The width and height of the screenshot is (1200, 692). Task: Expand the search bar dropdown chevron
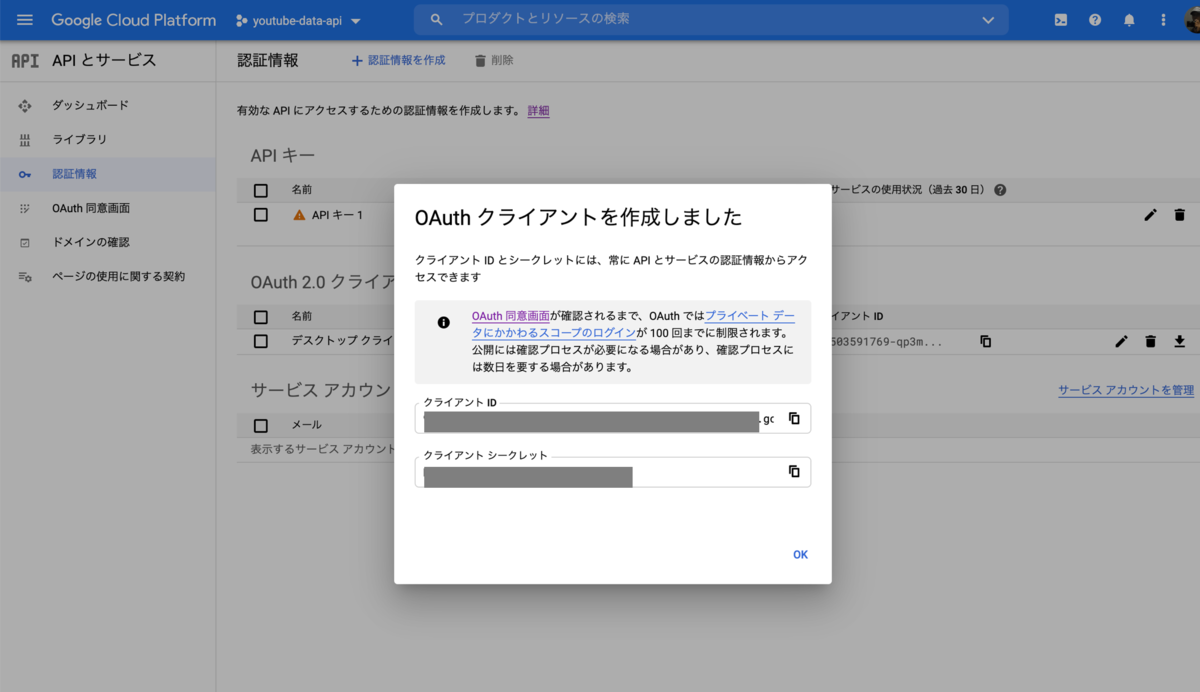[x=988, y=19]
